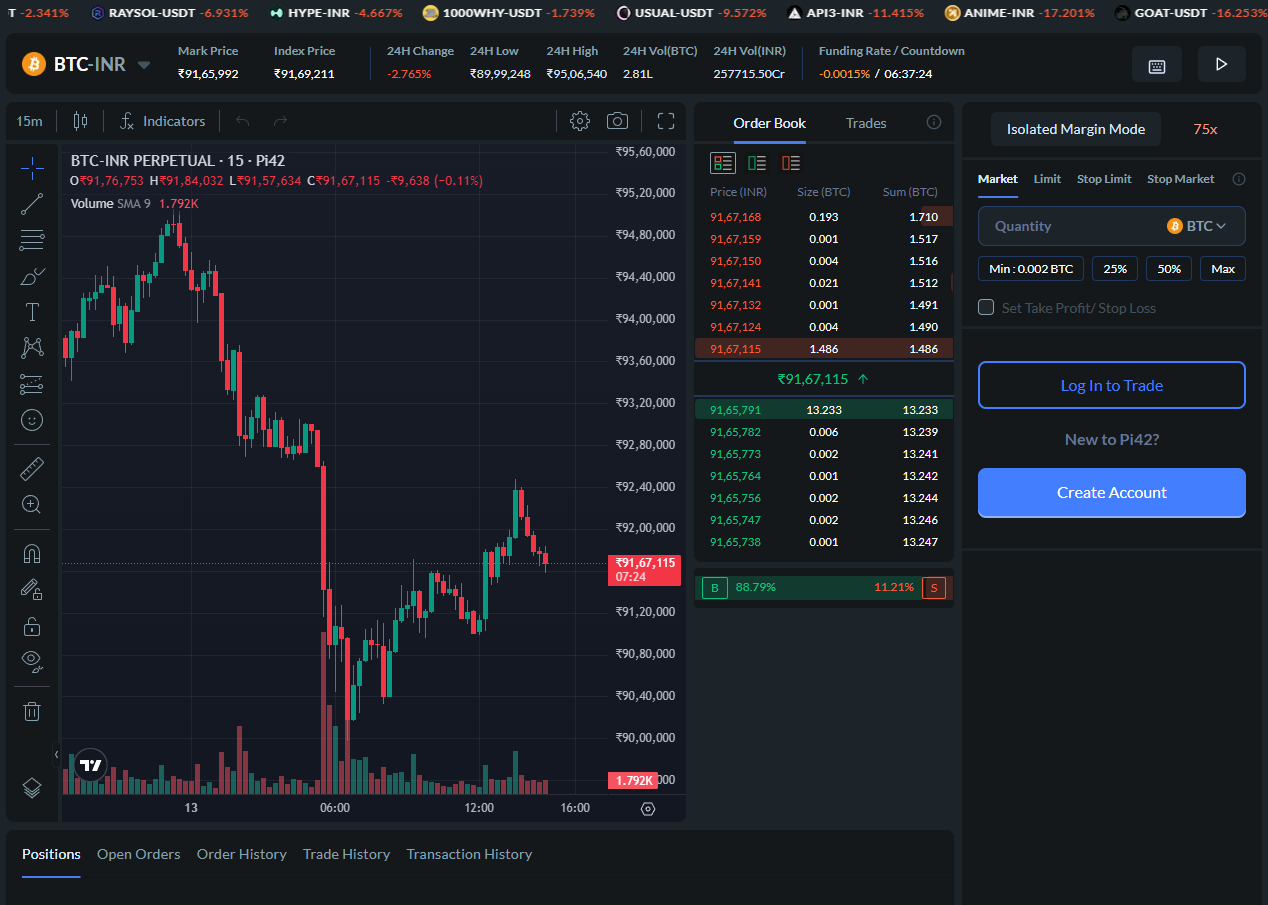Select the measure ruler tool
This screenshot has width=1268, height=905.
(32, 469)
